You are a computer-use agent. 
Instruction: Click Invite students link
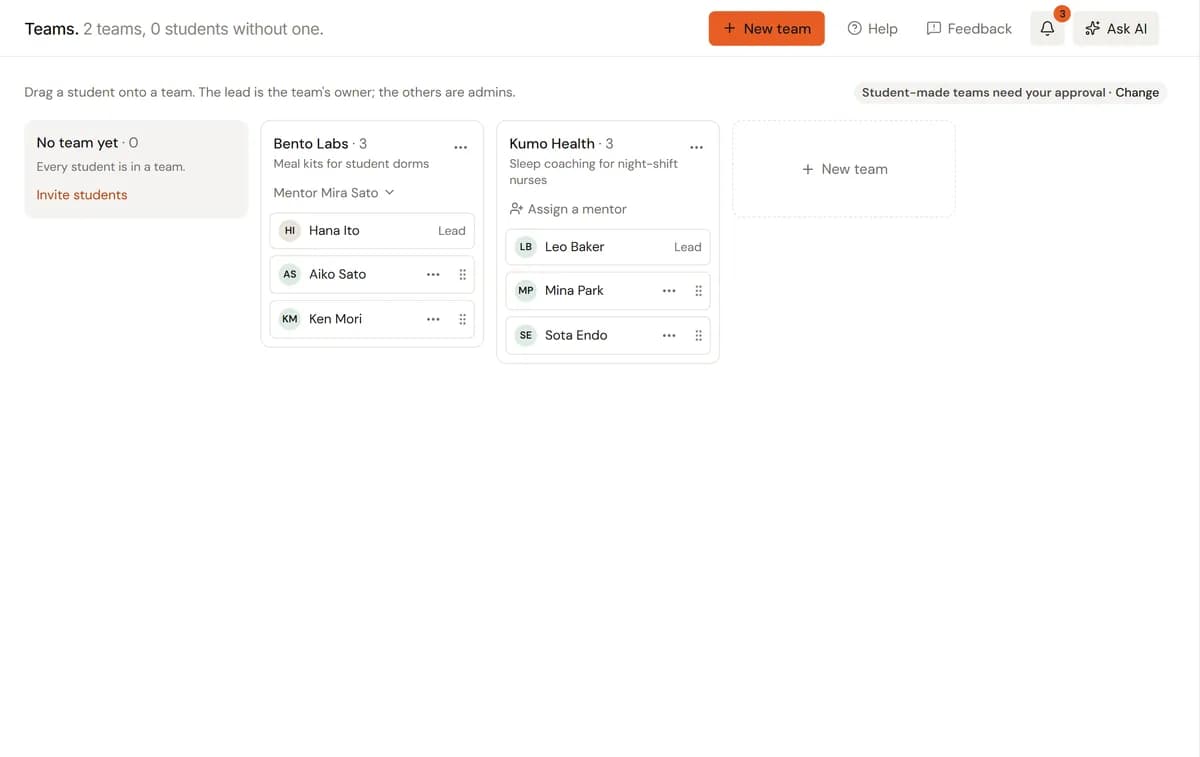pyautogui.click(x=82, y=195)
